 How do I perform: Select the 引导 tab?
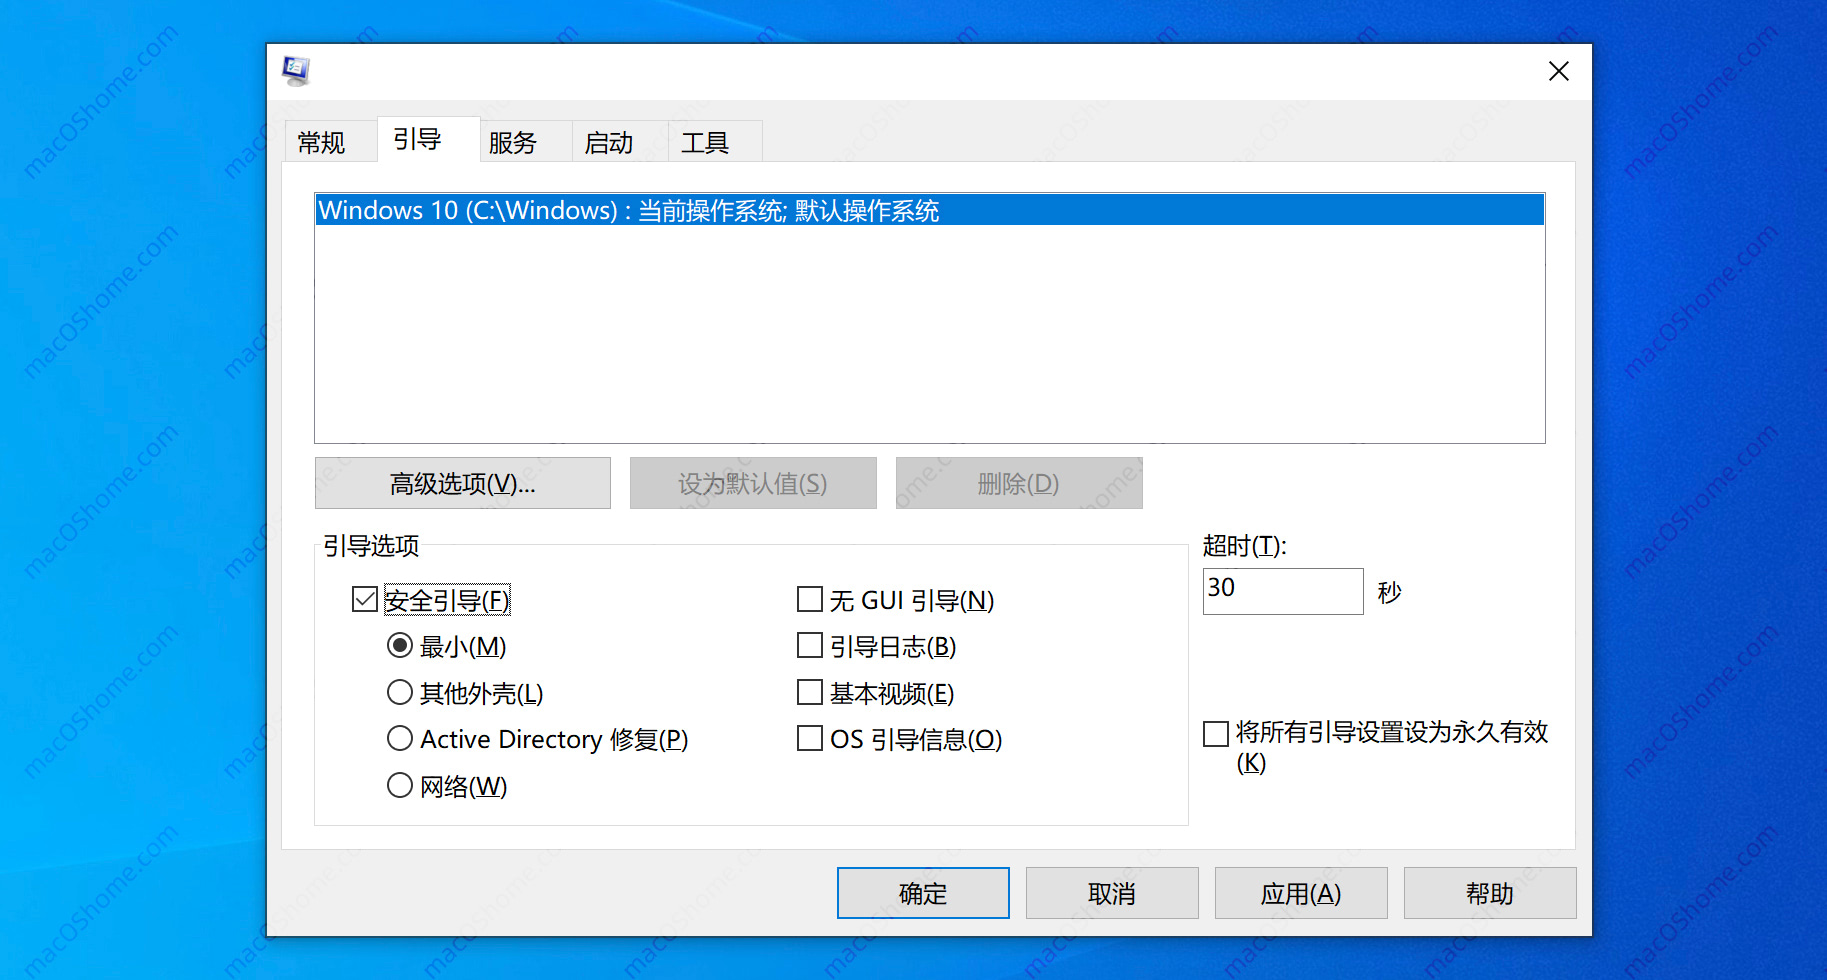427,139
